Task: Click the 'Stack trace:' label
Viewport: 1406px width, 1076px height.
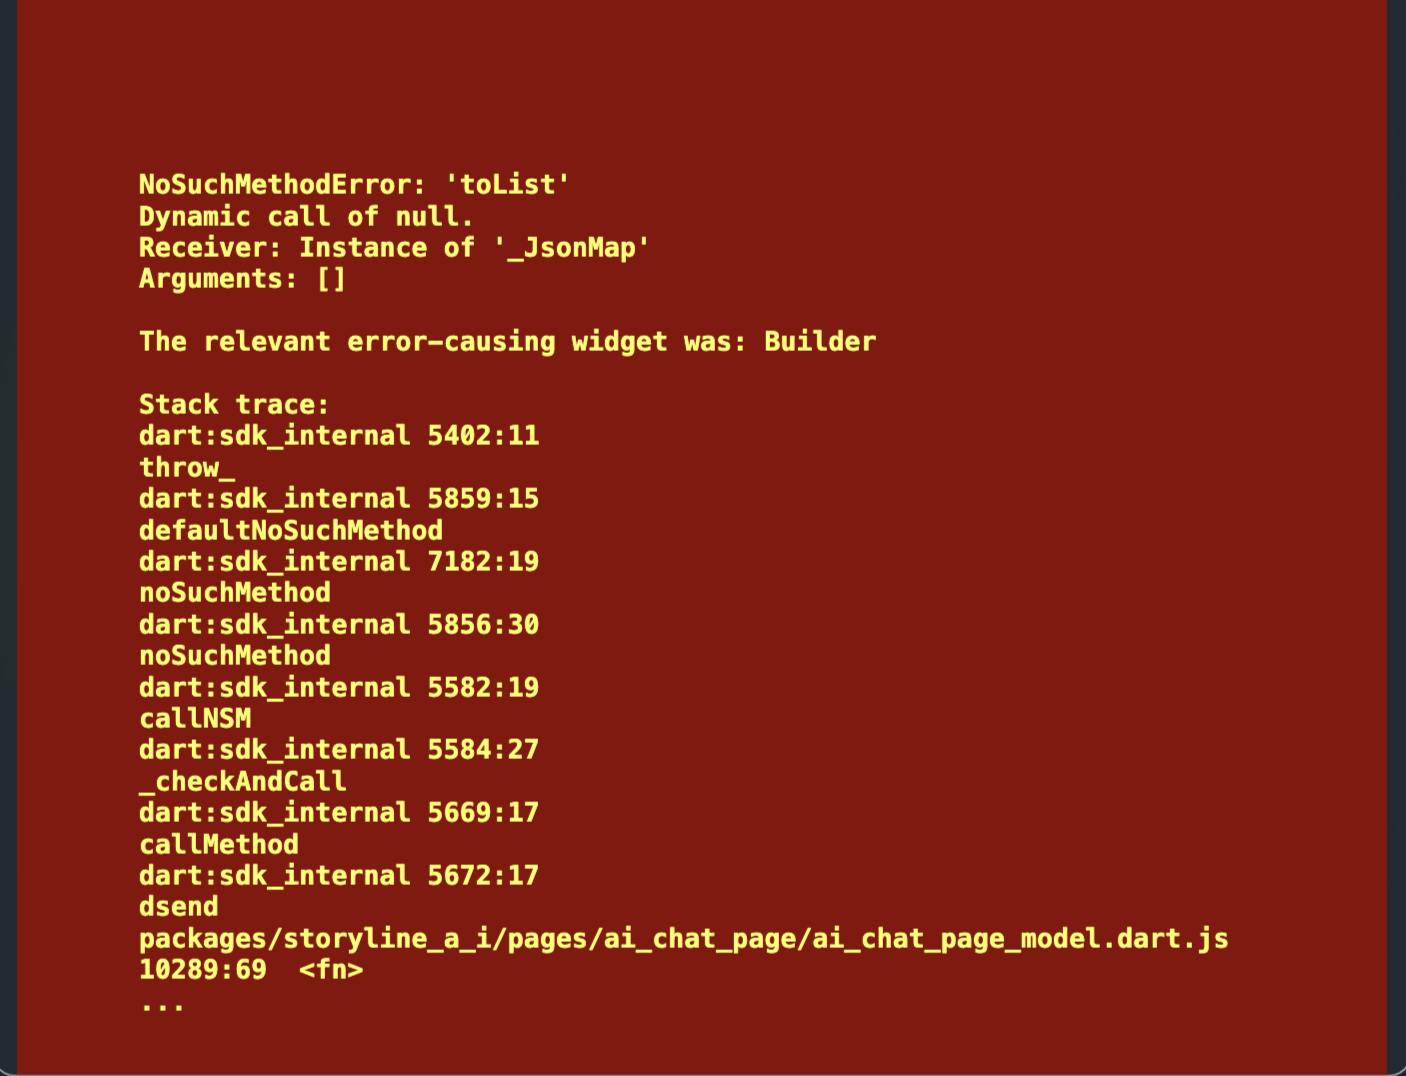Action: (x=234, y=405)
